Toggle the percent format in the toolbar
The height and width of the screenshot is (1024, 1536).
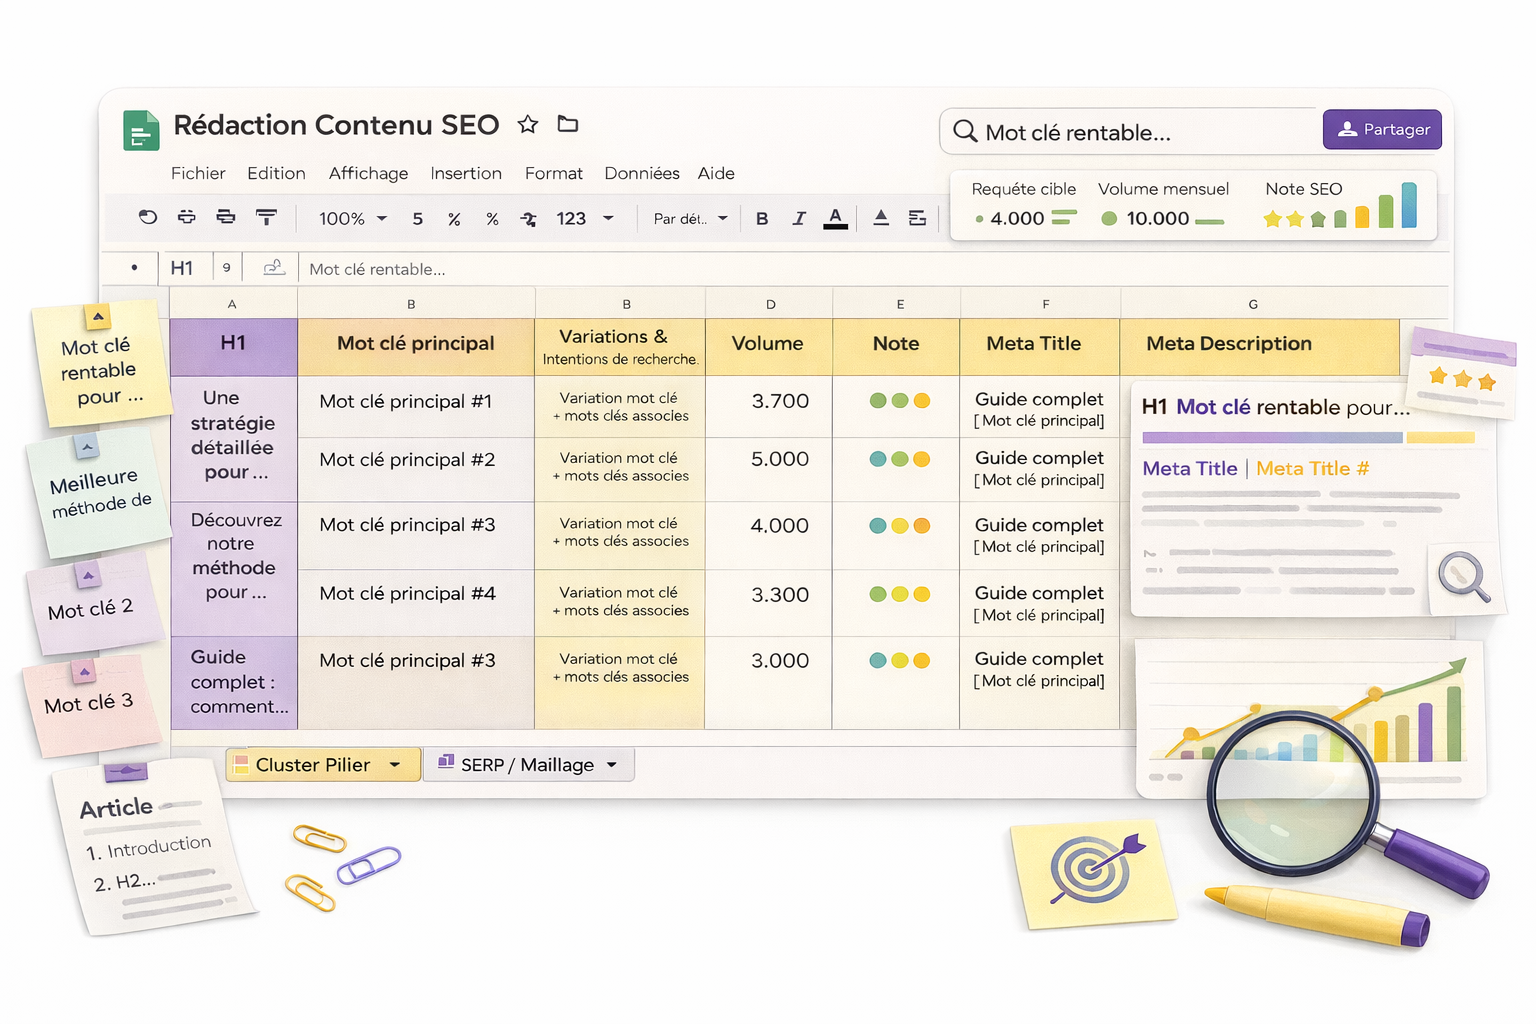[454, 218]
